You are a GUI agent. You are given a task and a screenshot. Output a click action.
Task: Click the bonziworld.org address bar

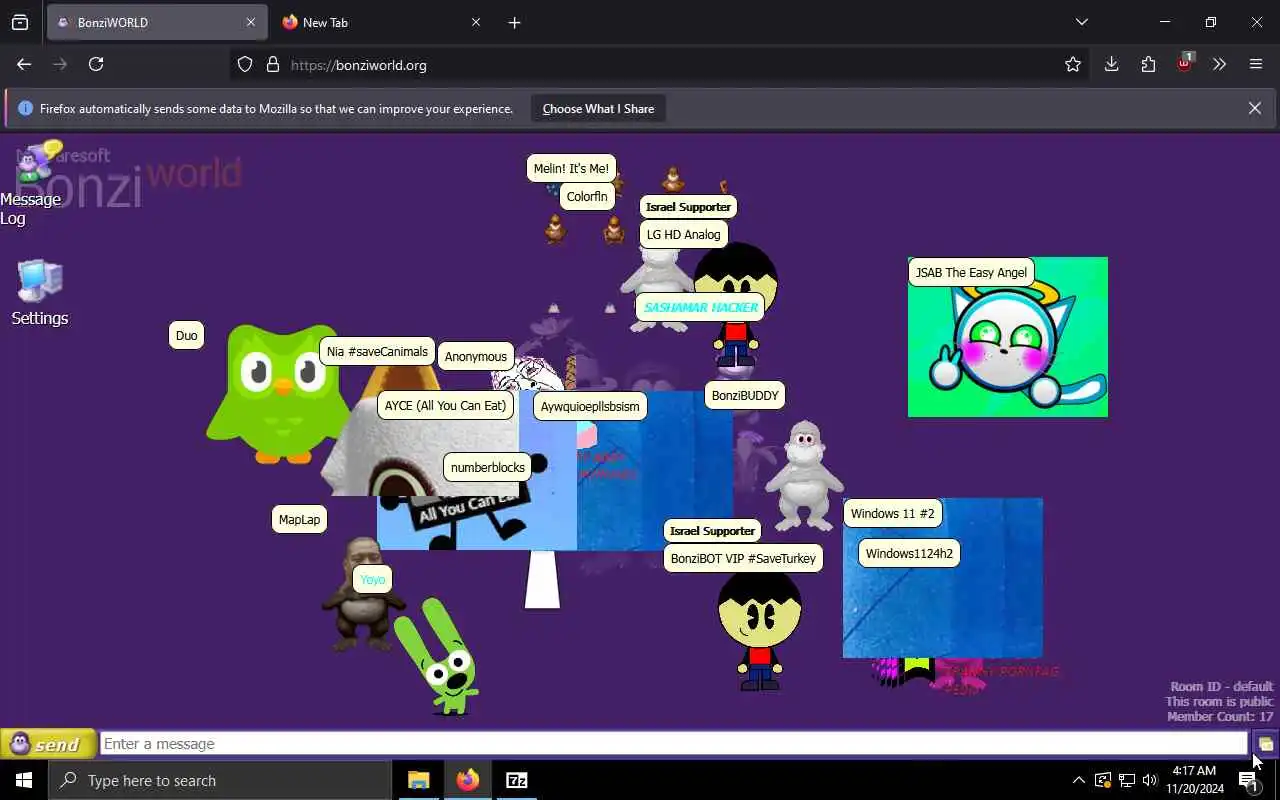click(x=660, y=65)
